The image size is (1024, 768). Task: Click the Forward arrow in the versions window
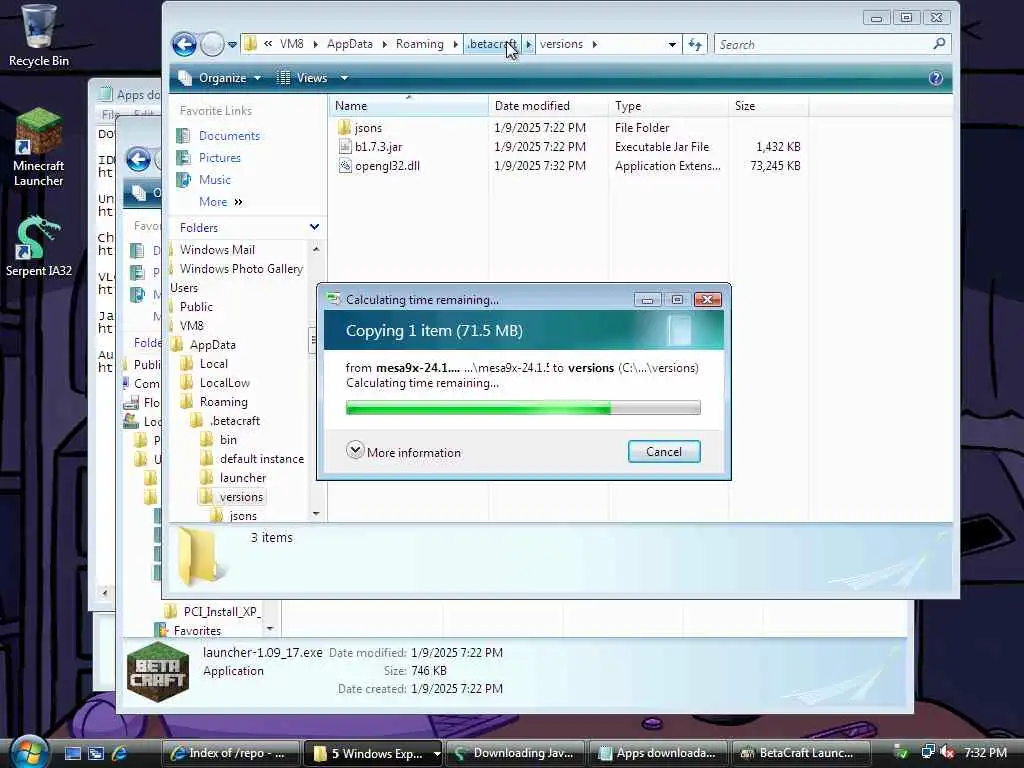pyautogui.click(x=212, y=44)
